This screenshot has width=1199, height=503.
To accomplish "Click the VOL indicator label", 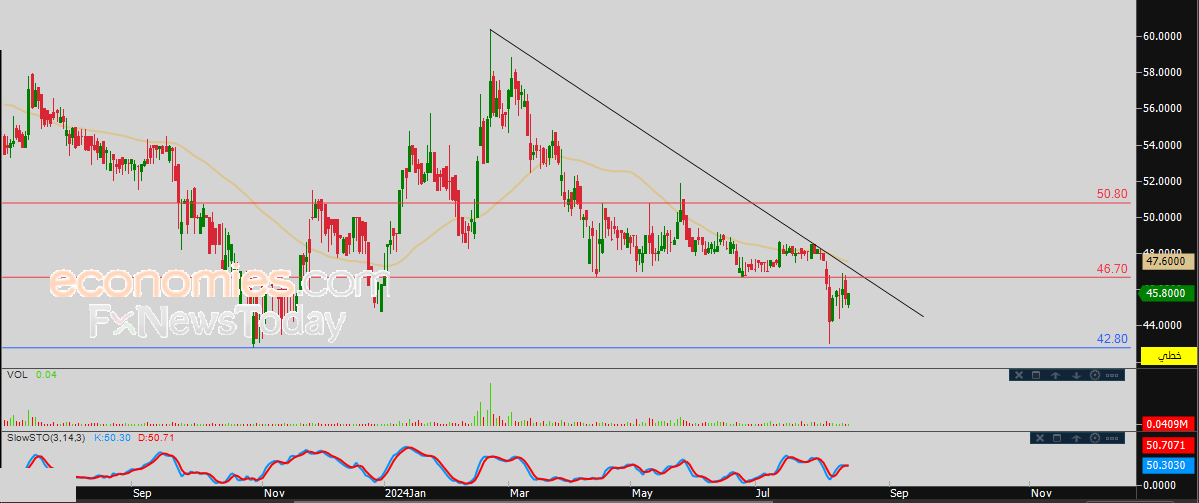I will (x=16, y=375).
